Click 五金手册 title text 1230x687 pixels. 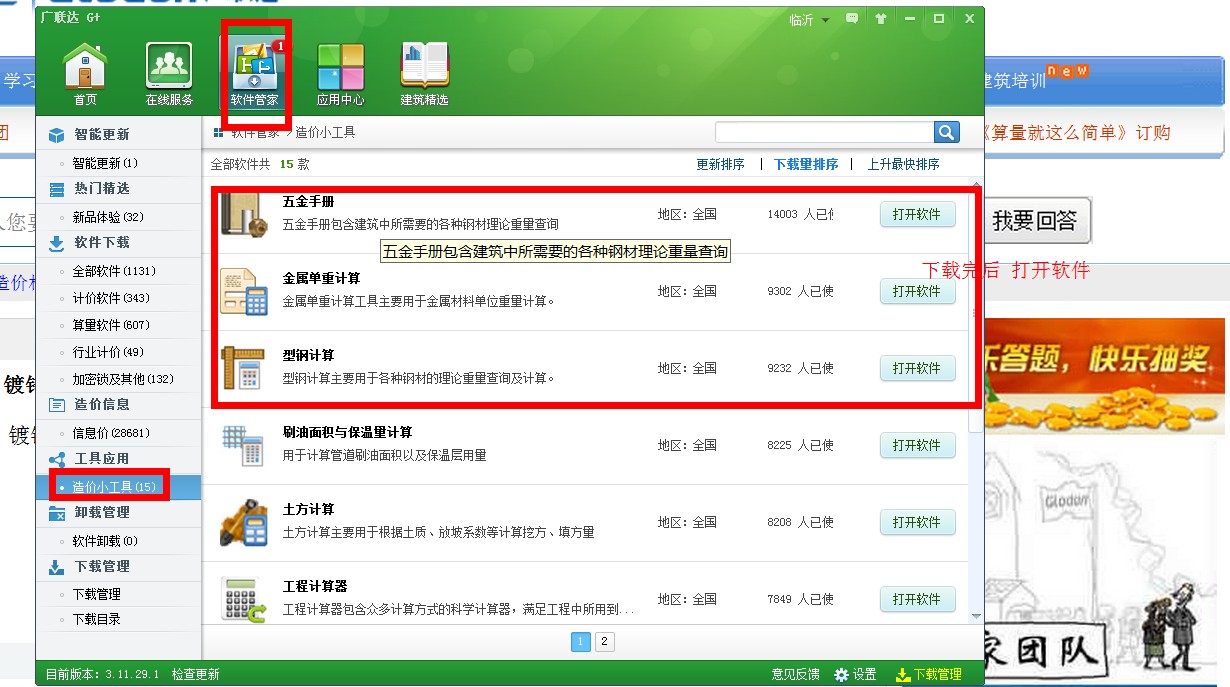[308, 201]
